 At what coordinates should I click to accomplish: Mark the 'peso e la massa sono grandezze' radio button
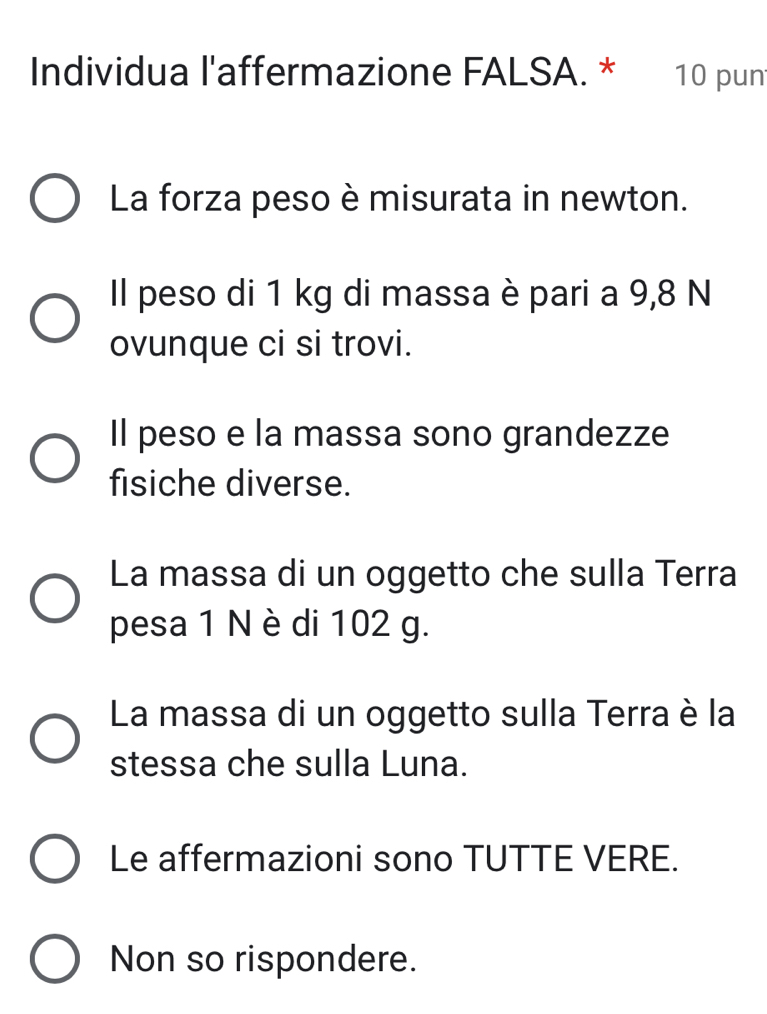[54, 459]
